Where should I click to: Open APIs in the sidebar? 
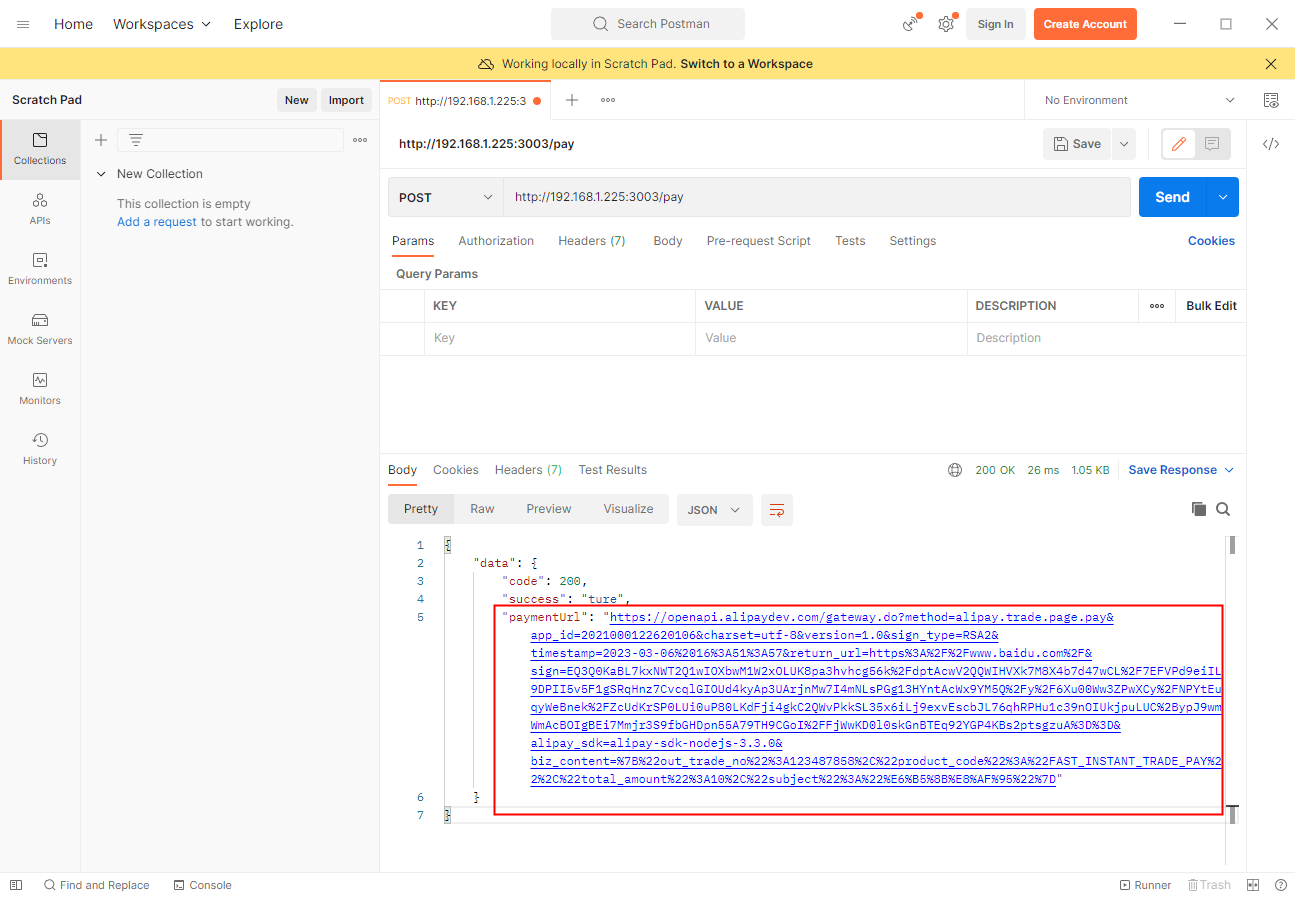pyautogui.click(x=40, y=209)
